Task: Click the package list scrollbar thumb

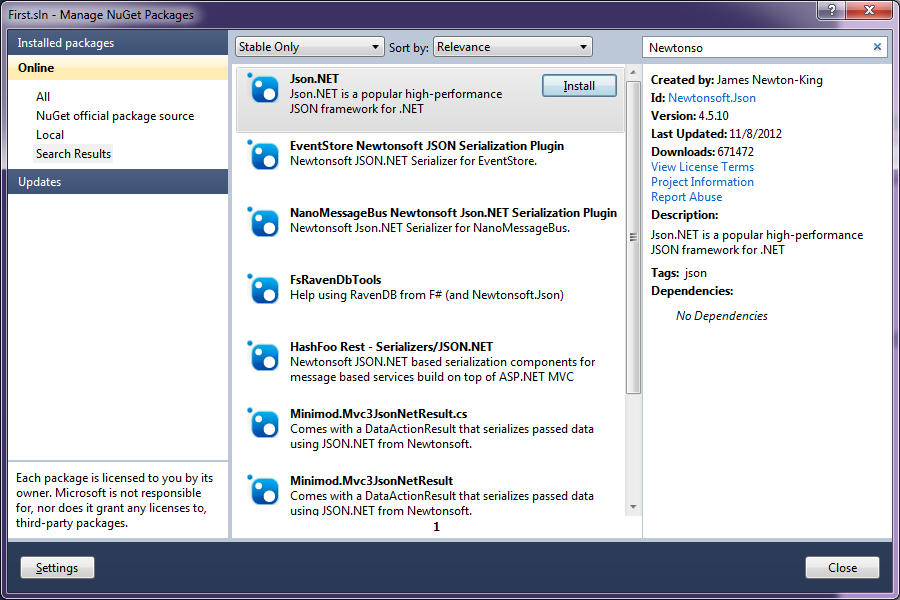Action: coord(633,237)
